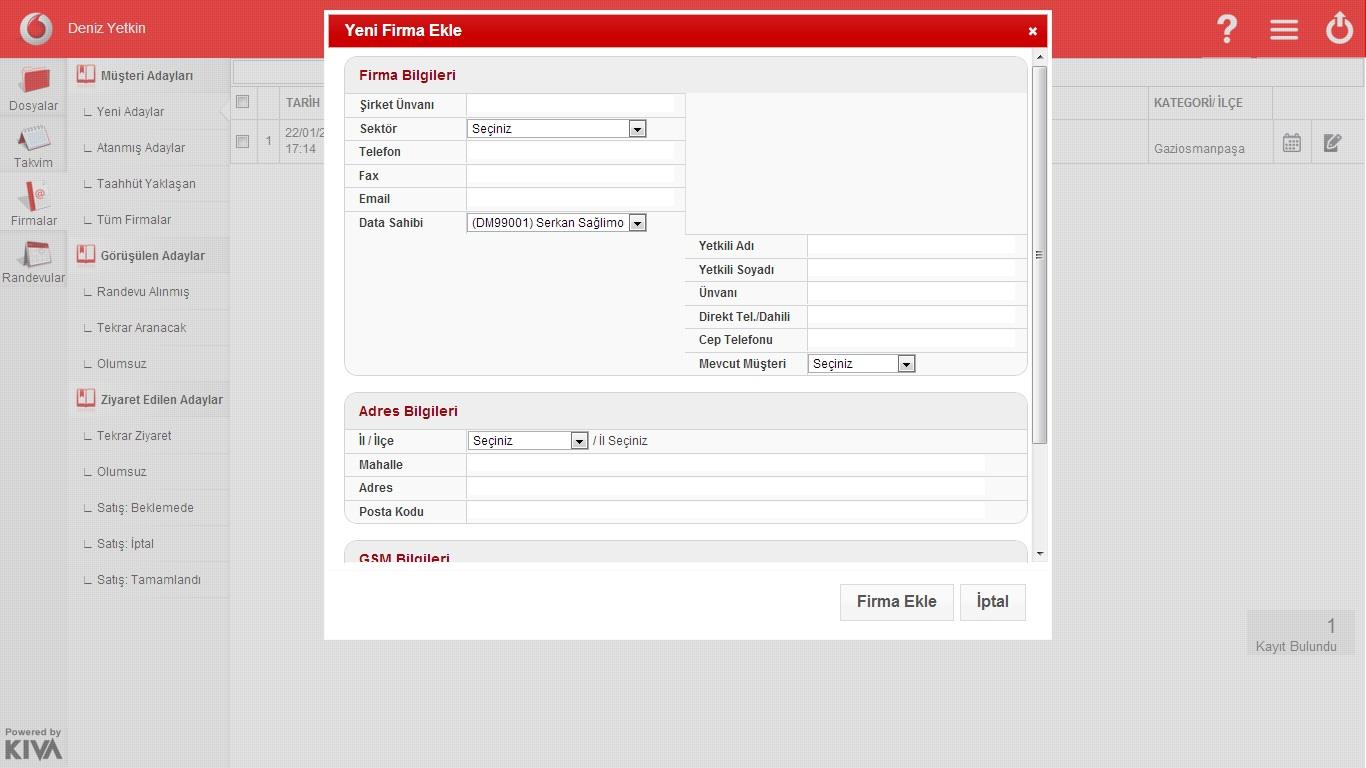
Task: Click the Cep Telefonu input field
Action: point(911,340)
